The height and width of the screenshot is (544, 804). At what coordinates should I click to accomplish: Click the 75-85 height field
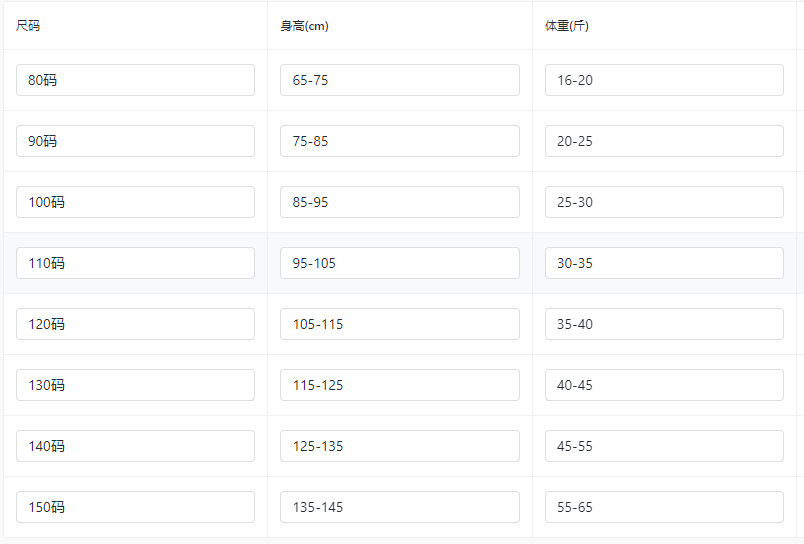coord(399,141)
